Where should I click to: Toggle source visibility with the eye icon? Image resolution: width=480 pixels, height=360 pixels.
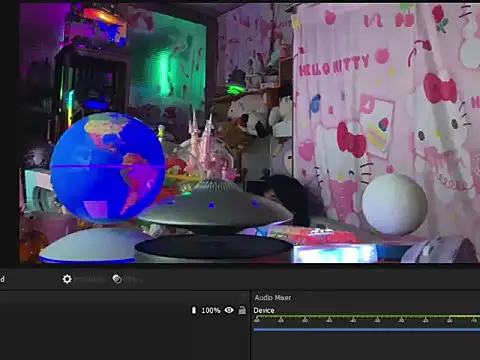229,310
